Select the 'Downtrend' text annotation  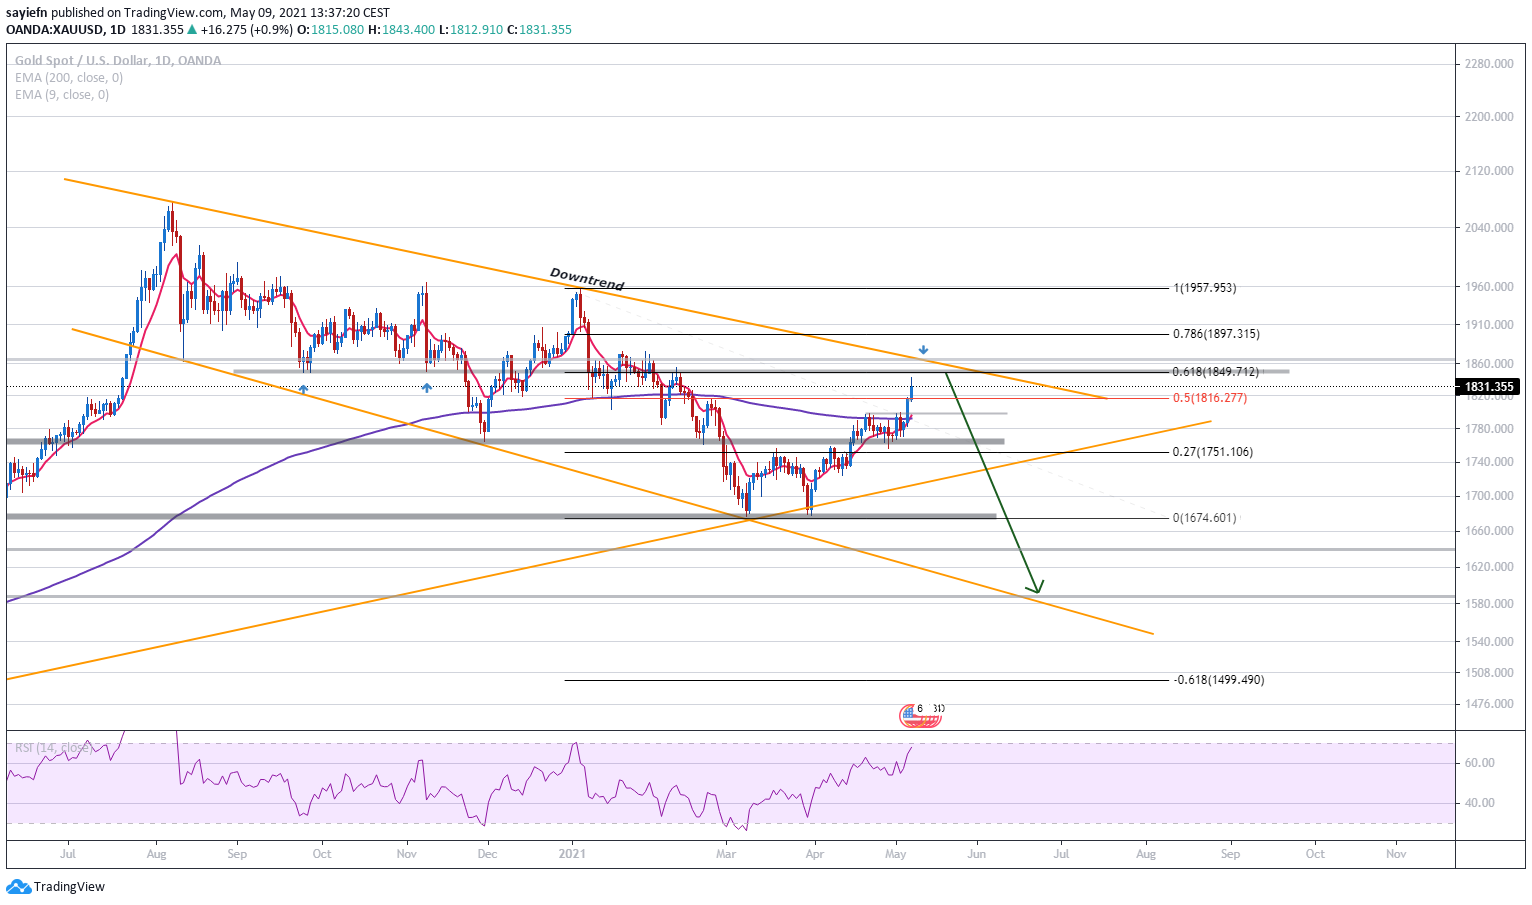point(587,279)
